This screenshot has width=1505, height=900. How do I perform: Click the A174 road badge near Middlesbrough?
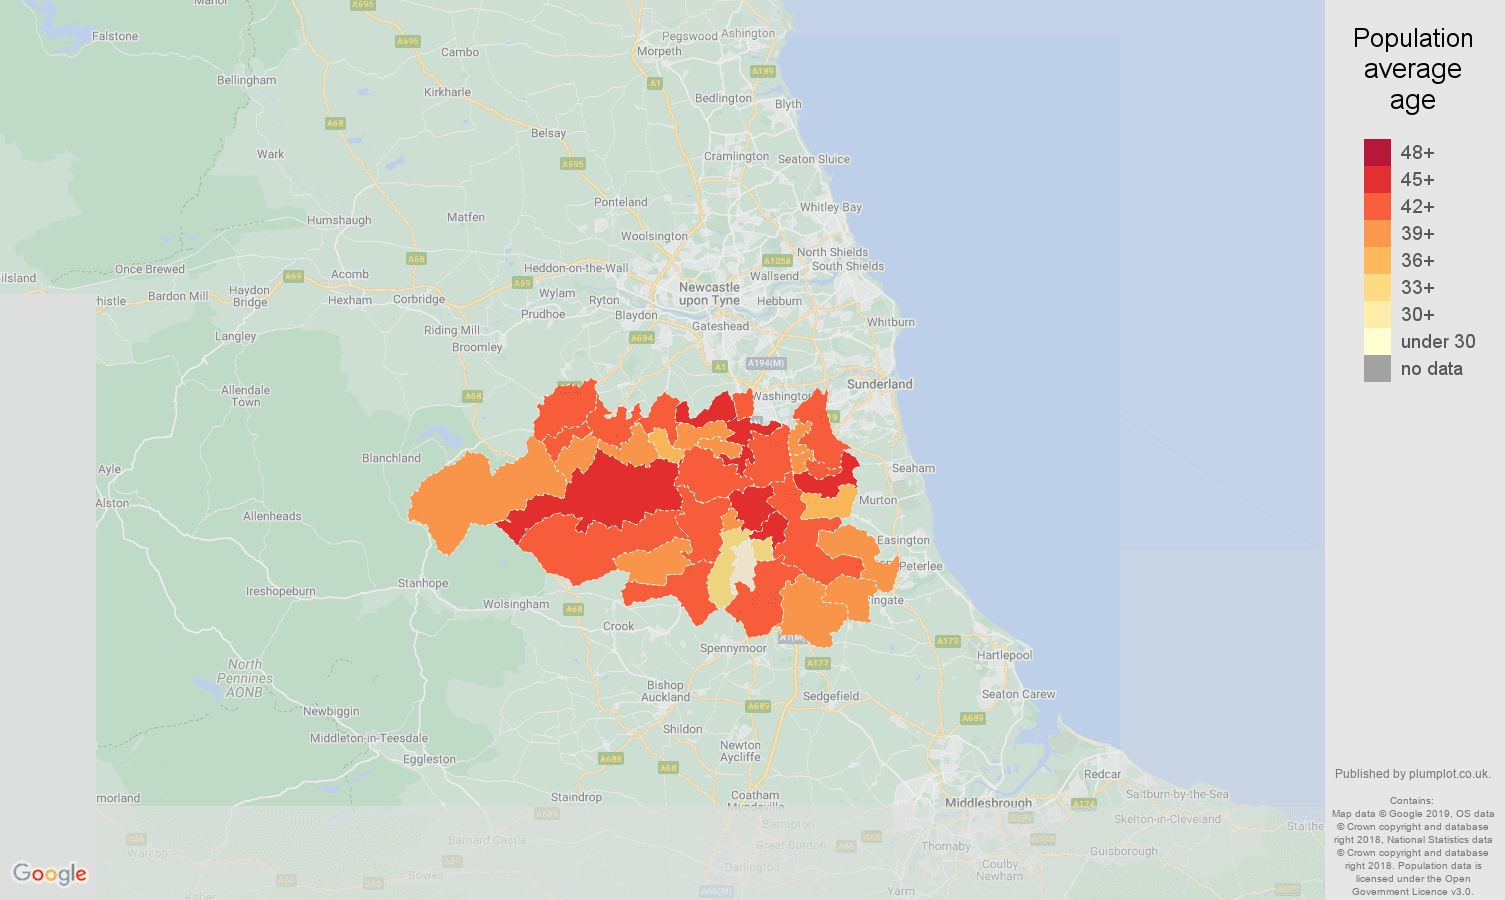pyautogui.click(x=1084, y=803)
